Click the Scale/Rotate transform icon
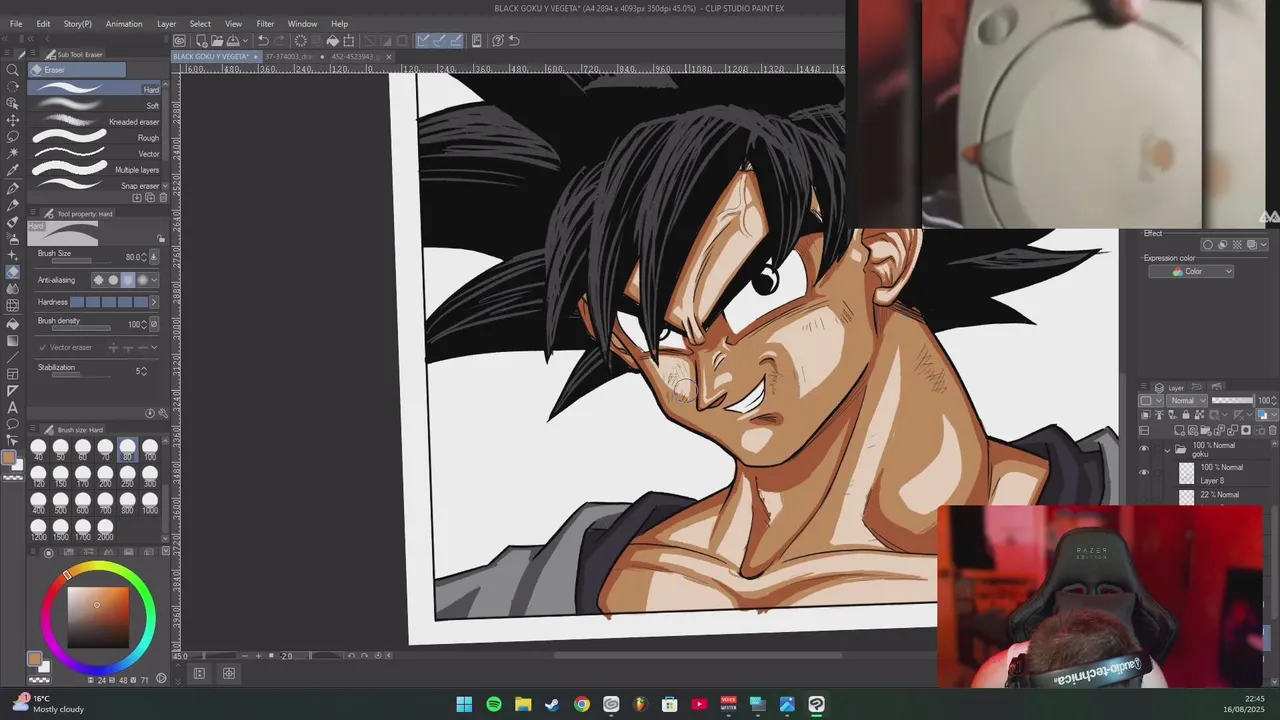The width and height of the screenshot is (1280, 720). point(349,41)
